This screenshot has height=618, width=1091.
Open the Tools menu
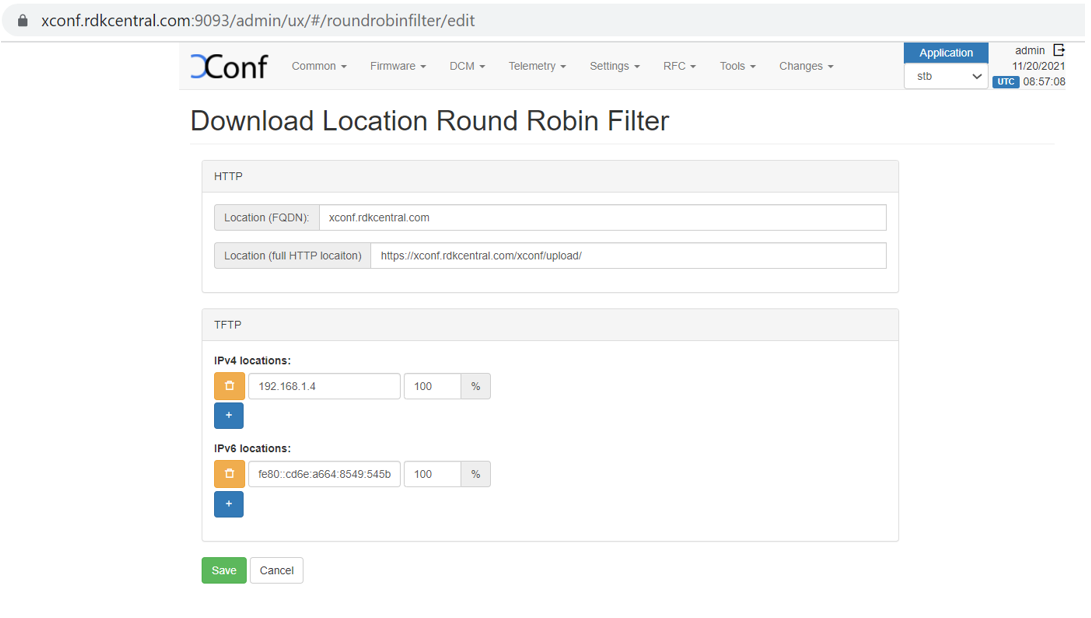coord(737,66)
